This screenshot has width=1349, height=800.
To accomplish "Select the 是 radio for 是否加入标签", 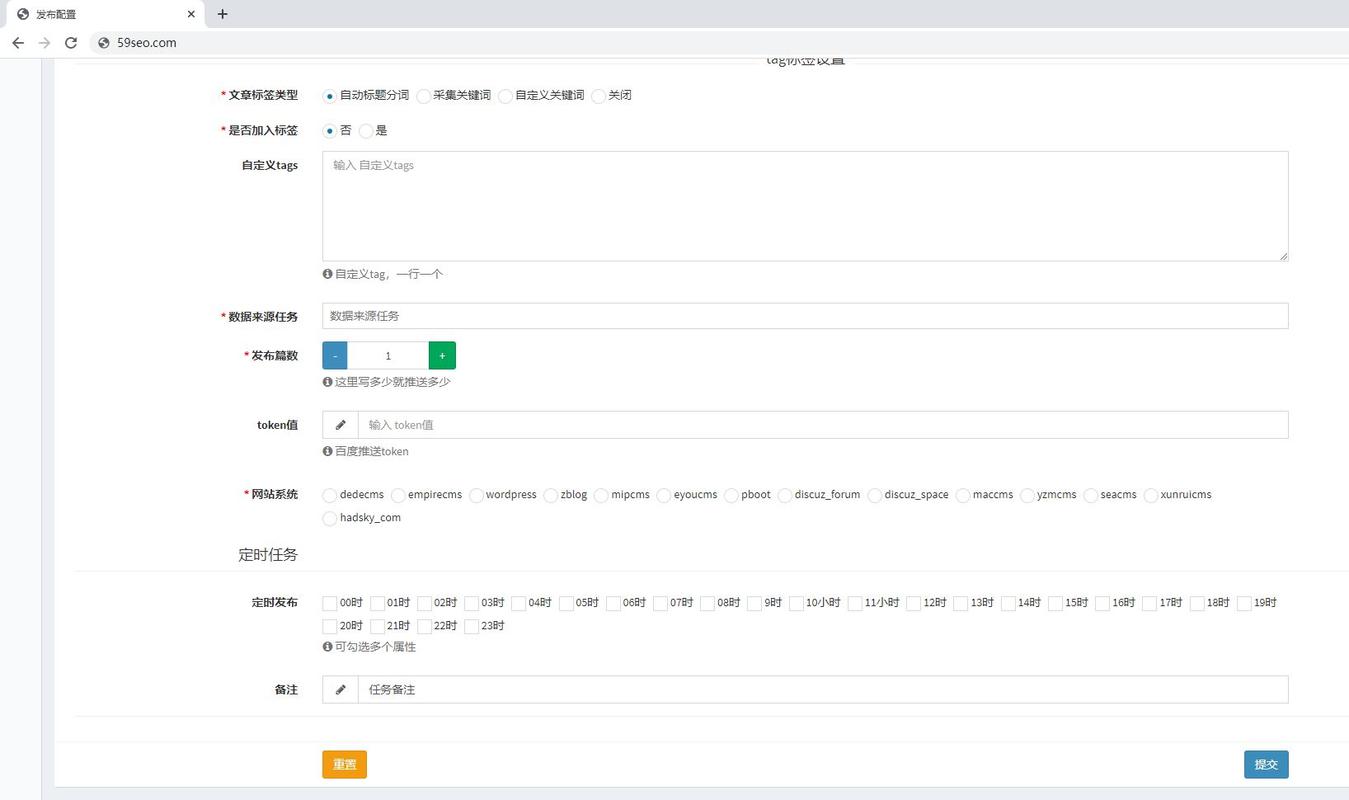I will point(366,130).
